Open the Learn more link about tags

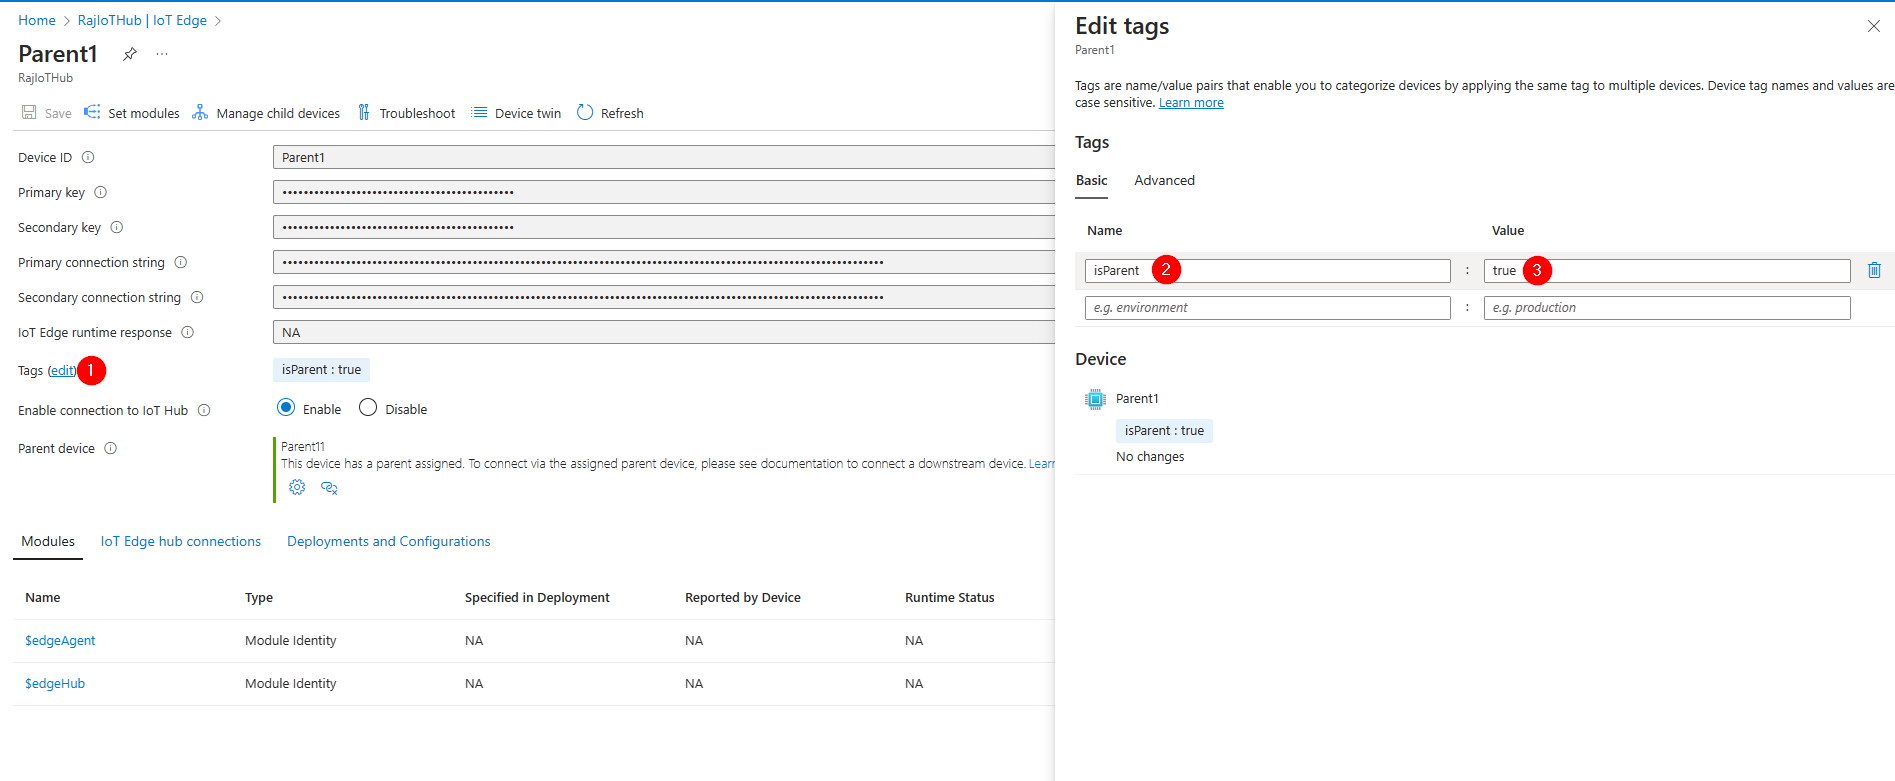click(1191, 103)
